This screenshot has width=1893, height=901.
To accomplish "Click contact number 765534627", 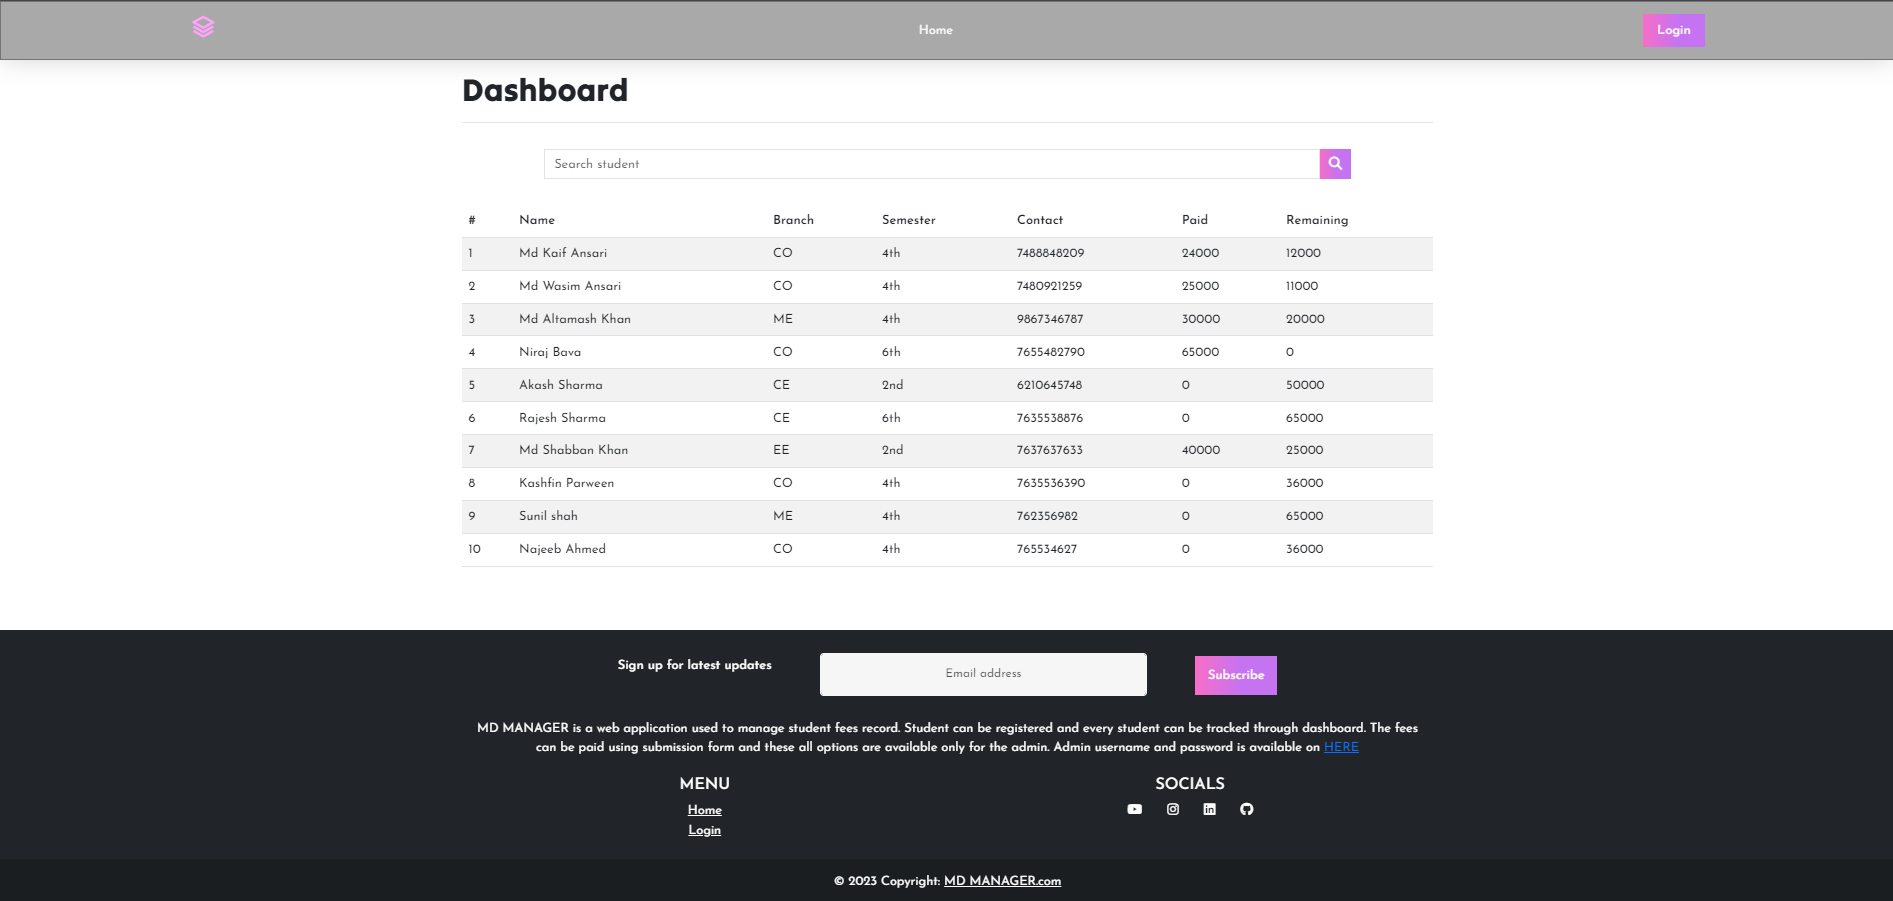I will pos(1047,549).
